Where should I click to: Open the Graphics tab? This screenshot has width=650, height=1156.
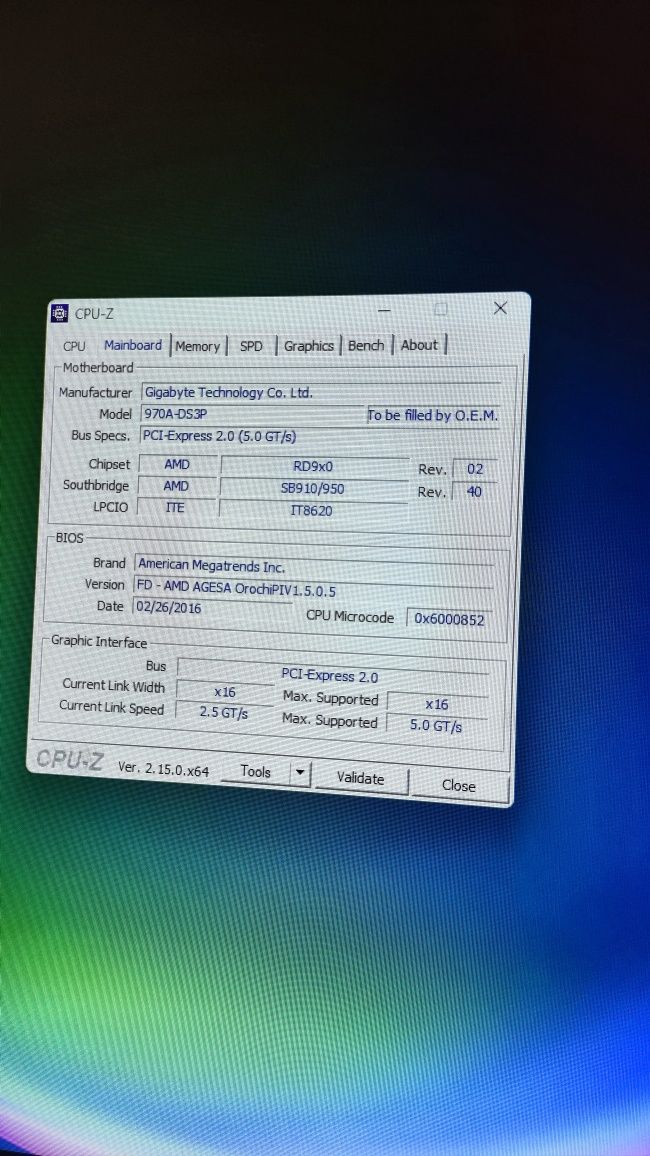pos(309,346)
